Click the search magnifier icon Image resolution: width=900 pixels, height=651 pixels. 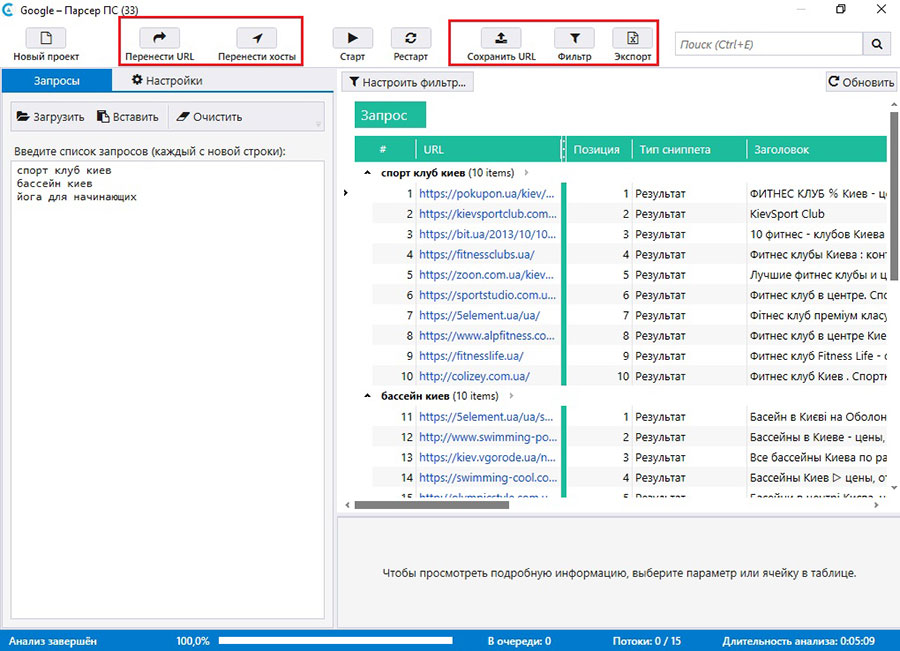coord(877,44)
